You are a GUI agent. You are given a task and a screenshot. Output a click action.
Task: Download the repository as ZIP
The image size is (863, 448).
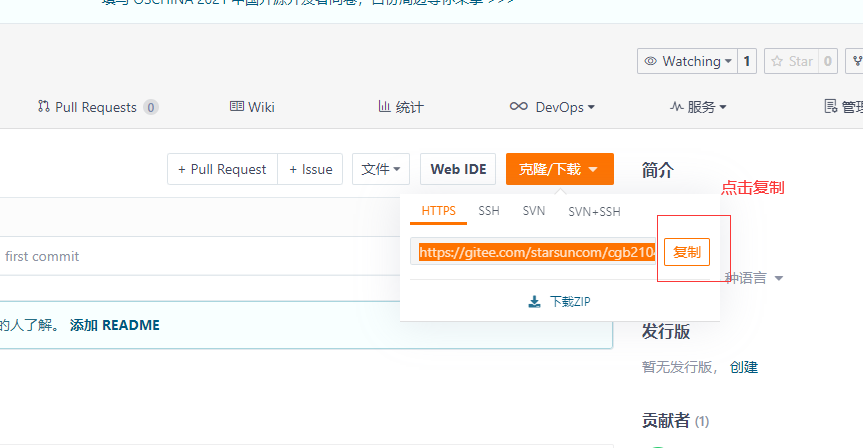559,302
